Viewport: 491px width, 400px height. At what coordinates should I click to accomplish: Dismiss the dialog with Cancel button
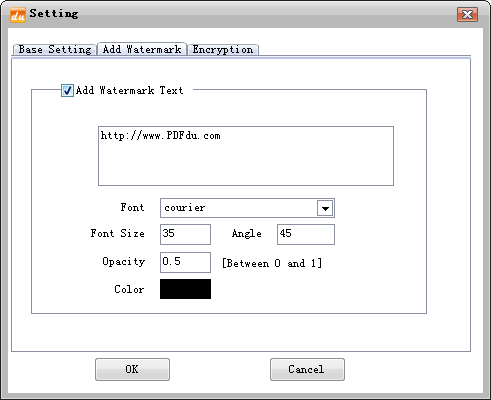307,369
